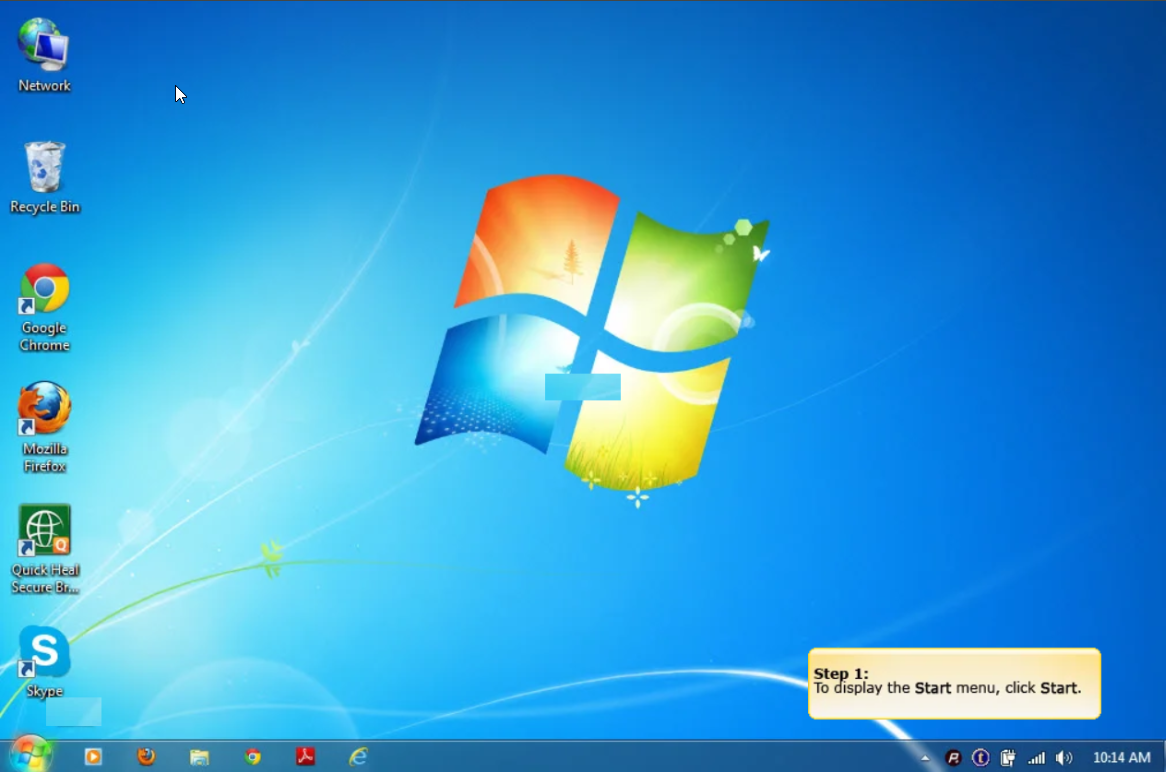The image size is (1166, 772).
Task: Open Windows Media Player from the taskbar
Action: [93, 757]
